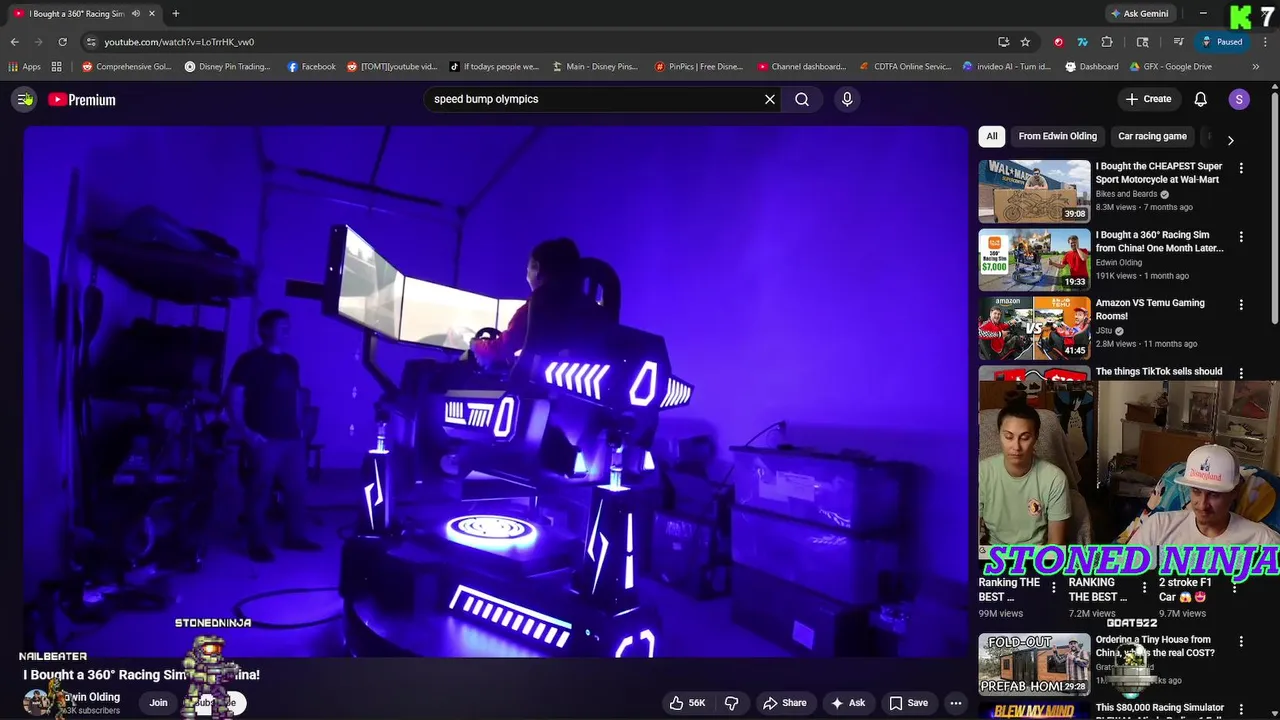Screen dimensions: 1280x720
Task: Click the title 'Amazon VS Temu Gaming Rooms!'
Action: [1150, 309]
